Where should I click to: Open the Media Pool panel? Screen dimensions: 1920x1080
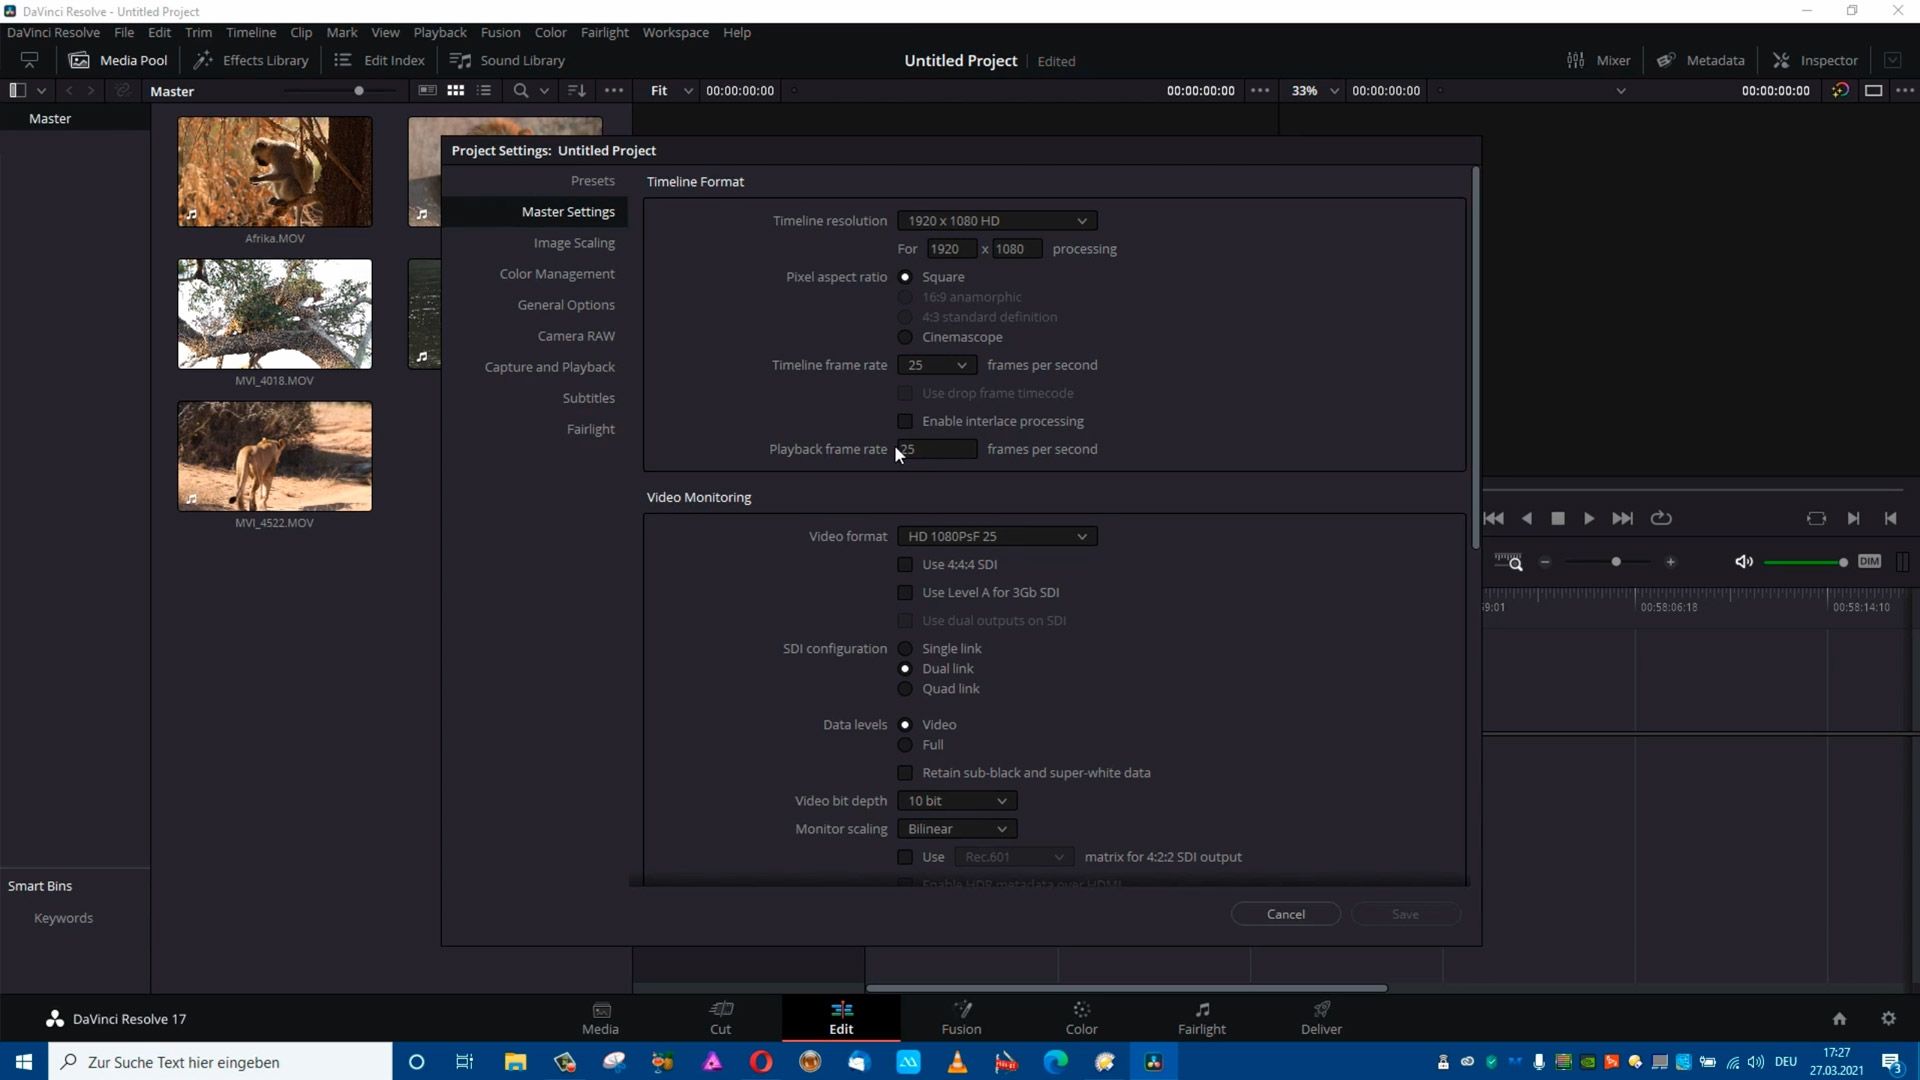tap(118, 60)
